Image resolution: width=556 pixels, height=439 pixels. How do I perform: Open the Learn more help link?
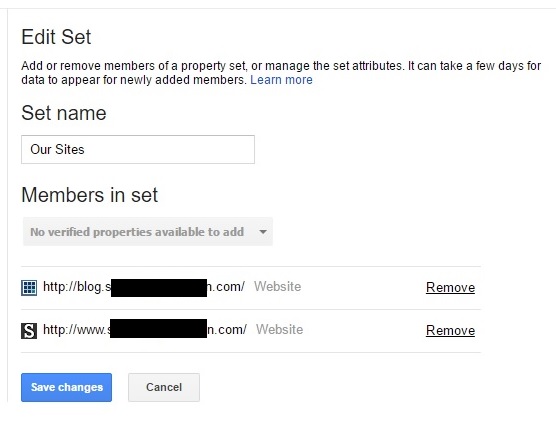click(x=281, y=80)
